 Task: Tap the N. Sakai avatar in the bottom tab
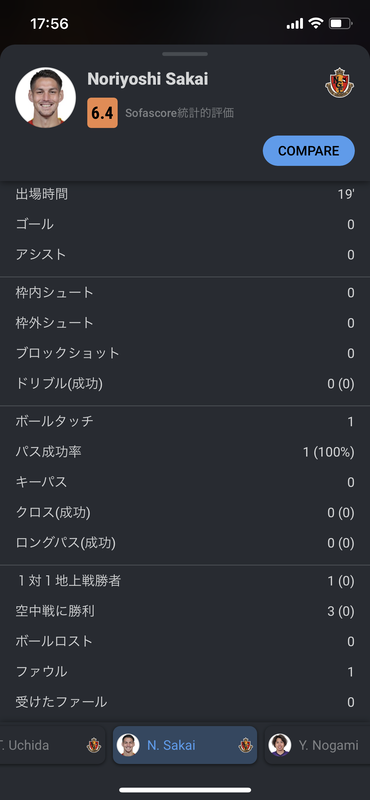(x=128, y=745)
